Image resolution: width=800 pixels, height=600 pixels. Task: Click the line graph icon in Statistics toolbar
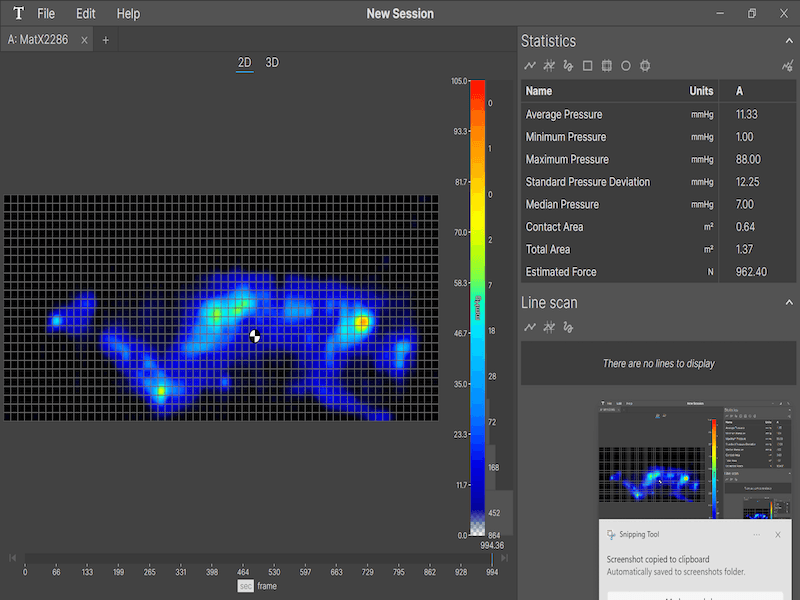pos(530,66)
